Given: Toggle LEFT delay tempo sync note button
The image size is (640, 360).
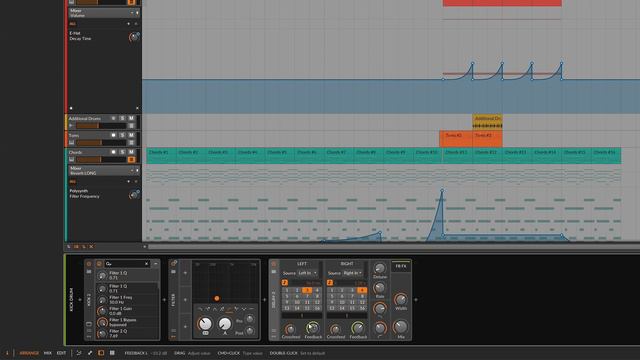Looking at the screenshot, I should [284, 282].
